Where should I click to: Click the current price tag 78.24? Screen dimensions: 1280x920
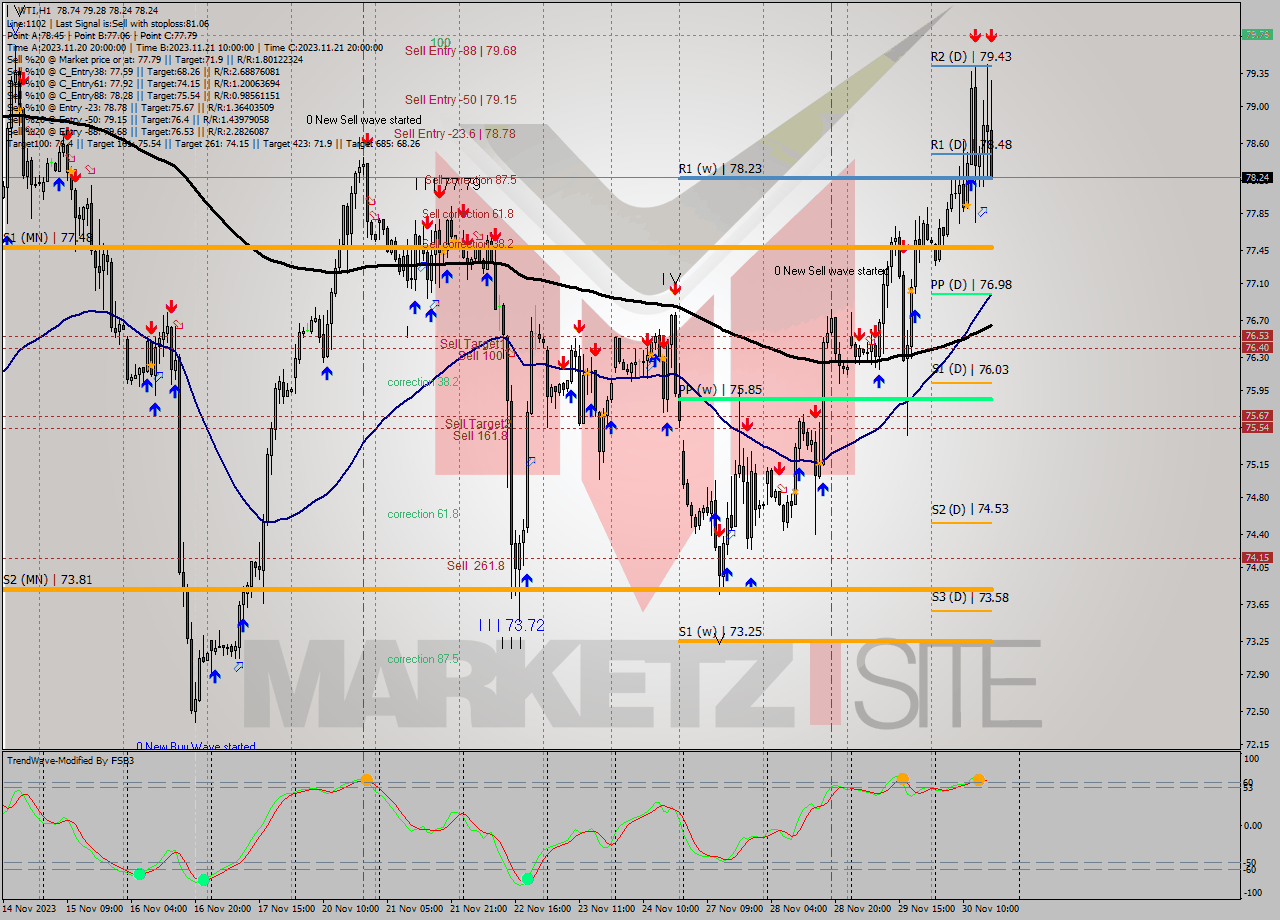1257,178
